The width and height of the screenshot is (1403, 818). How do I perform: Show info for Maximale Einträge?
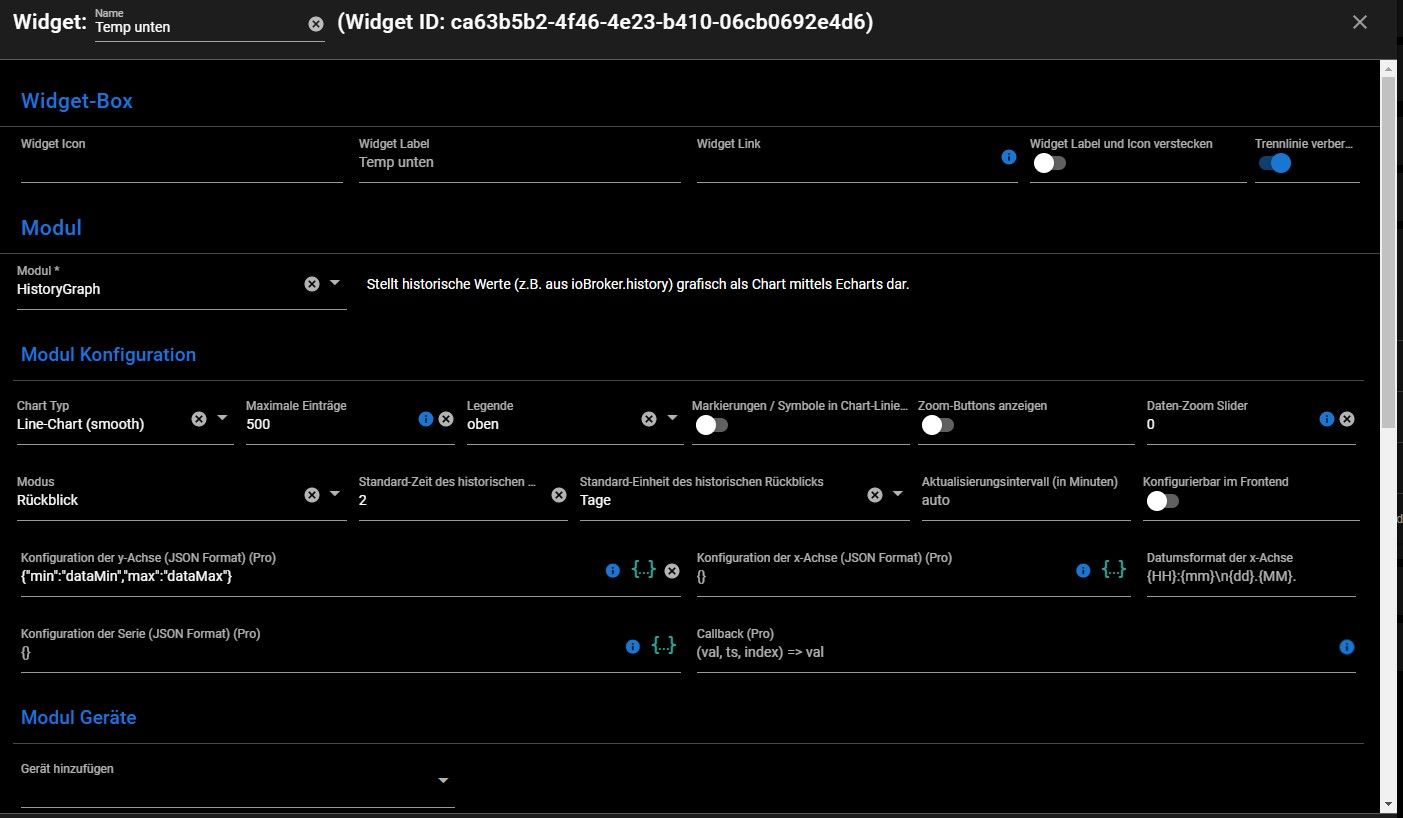(426, 419)
